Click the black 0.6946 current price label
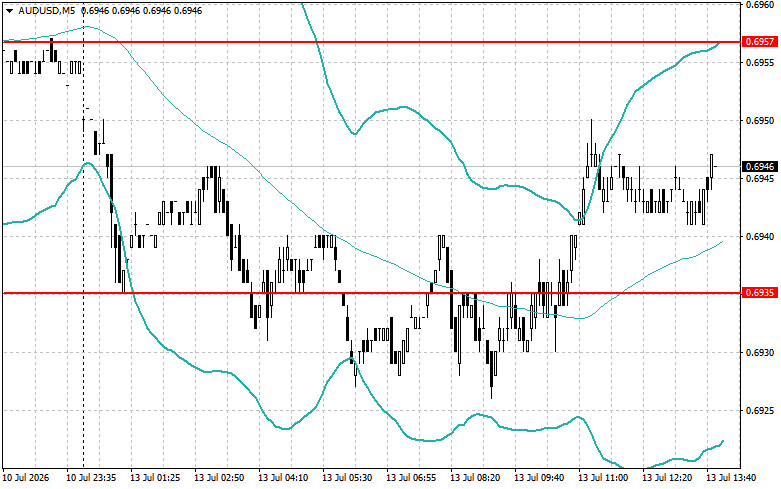This screenshot has width=781, height=489. coord(760,166)
